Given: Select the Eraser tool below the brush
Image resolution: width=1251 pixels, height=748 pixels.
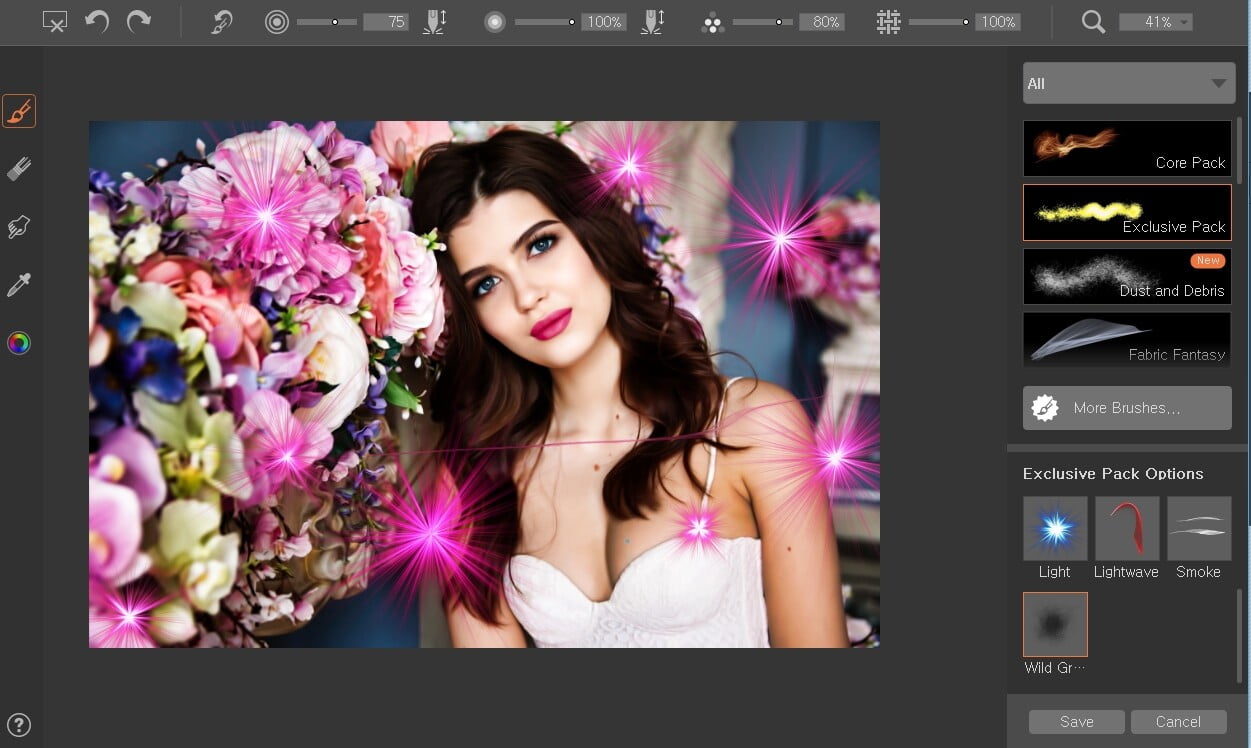Looking at the screenshot, I should tap(19, 170).
